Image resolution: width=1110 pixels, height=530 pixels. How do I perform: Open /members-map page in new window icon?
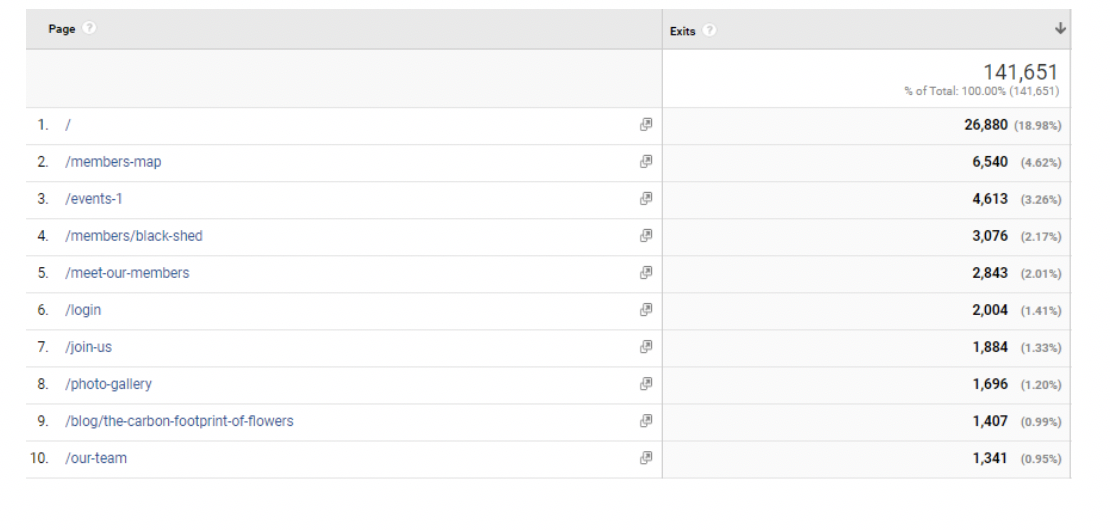tap(646, 162)
